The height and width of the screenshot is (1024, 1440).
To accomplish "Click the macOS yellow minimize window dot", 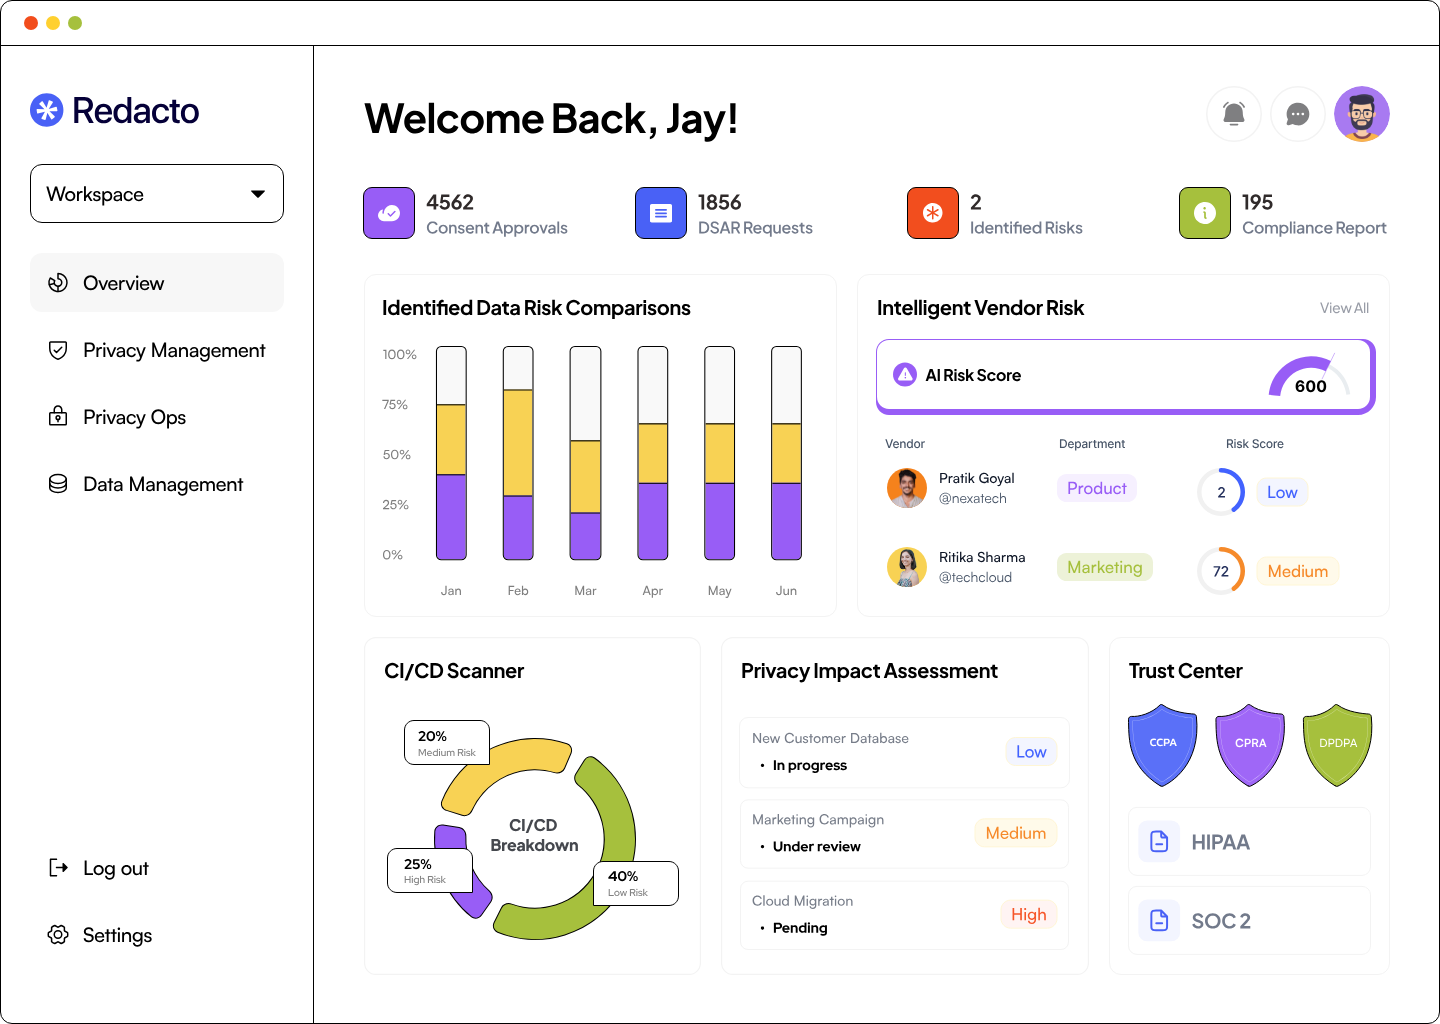I will (x=53, y=23).
